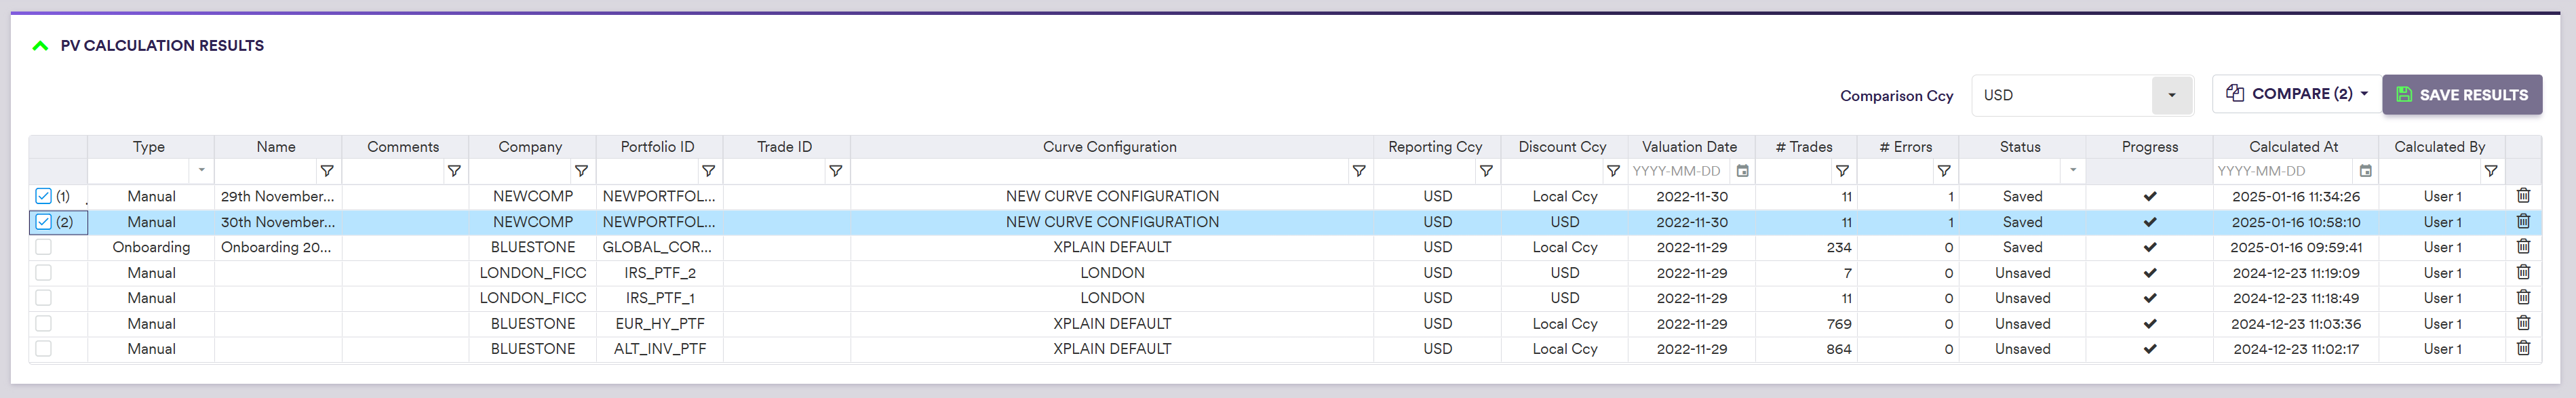Open Calculated At calendar picker
Viewport: 2576px width, 398px height.
2365,171
